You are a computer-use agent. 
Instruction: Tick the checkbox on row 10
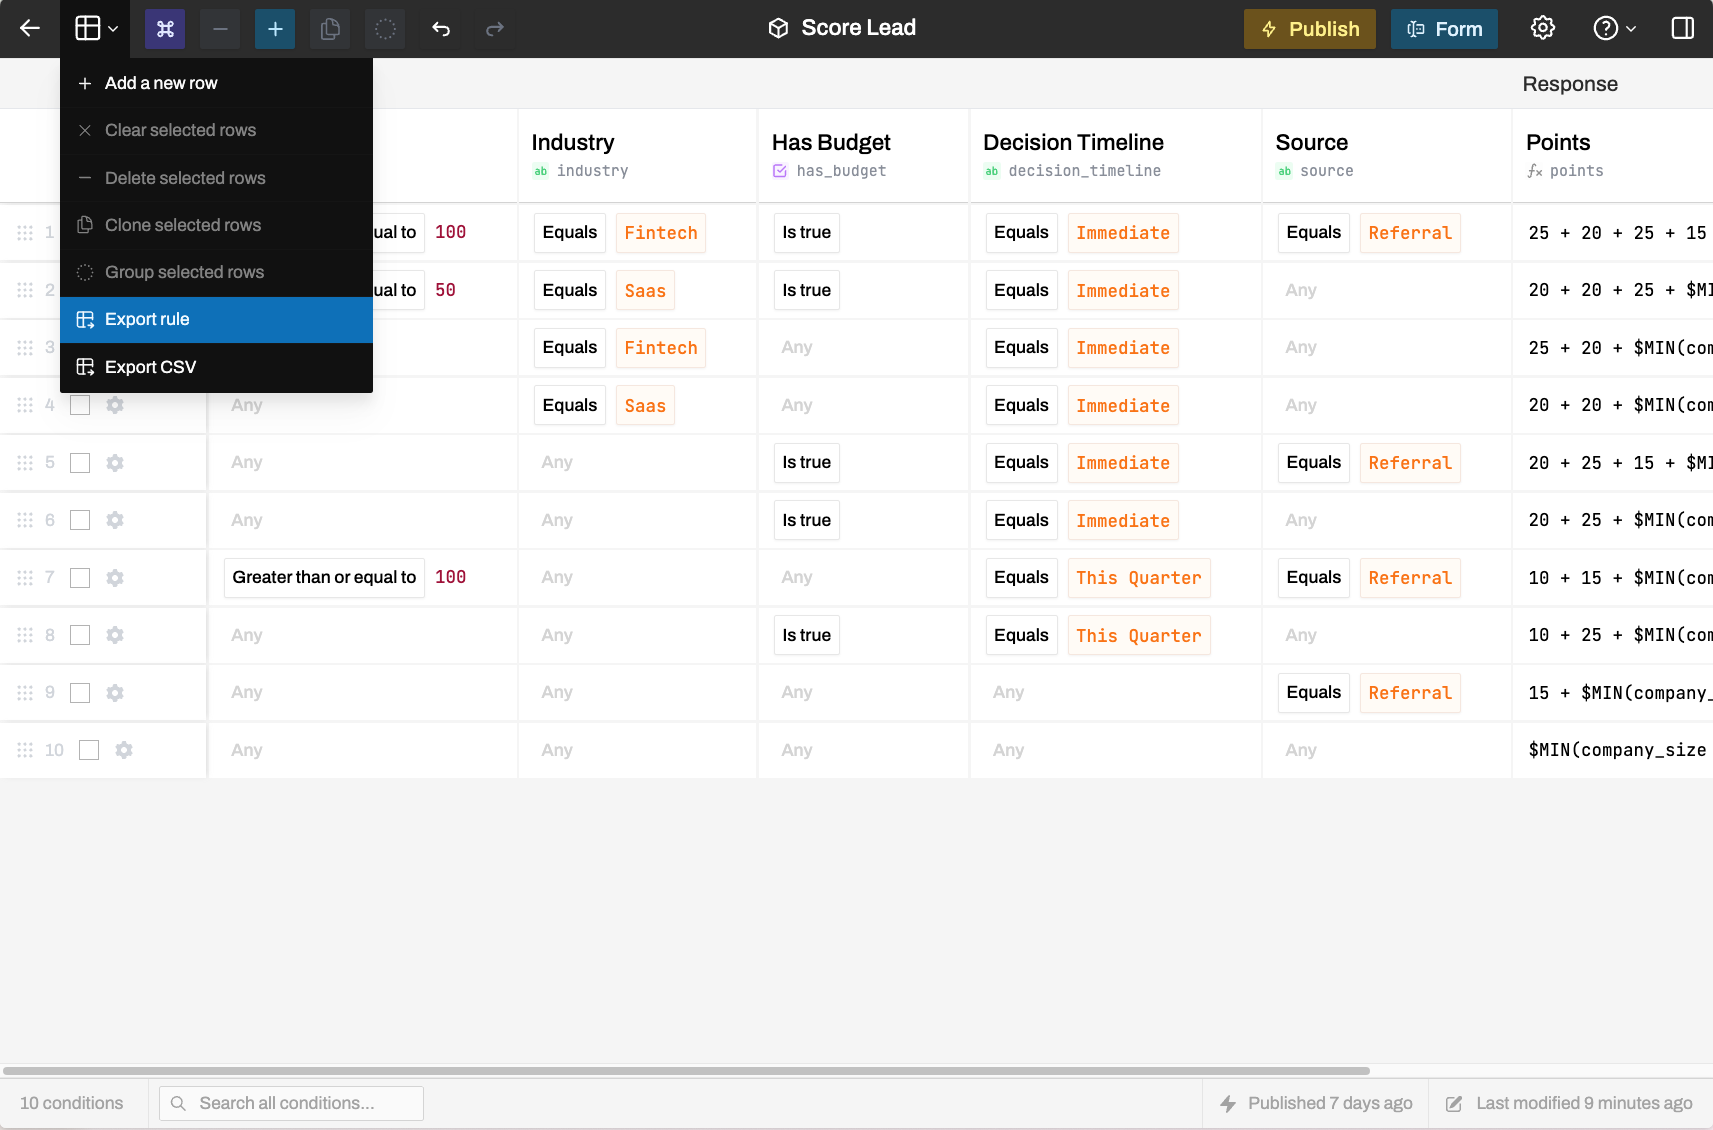(x=88, y=749)
